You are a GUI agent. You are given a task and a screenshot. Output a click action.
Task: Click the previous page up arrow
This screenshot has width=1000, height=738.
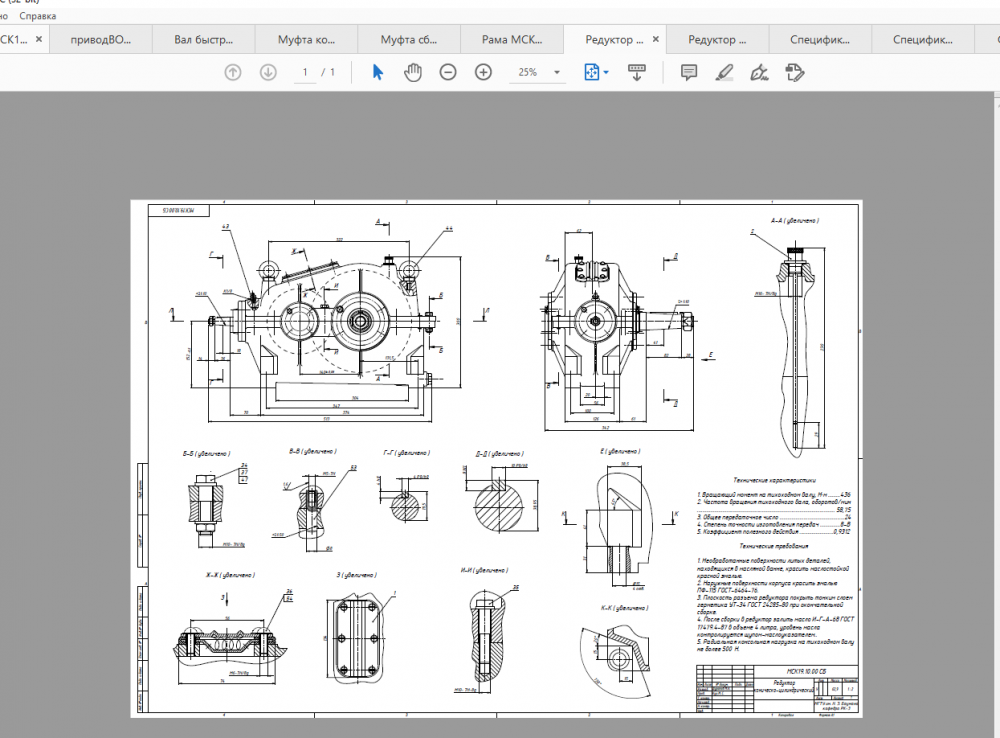tap(233, 72)
